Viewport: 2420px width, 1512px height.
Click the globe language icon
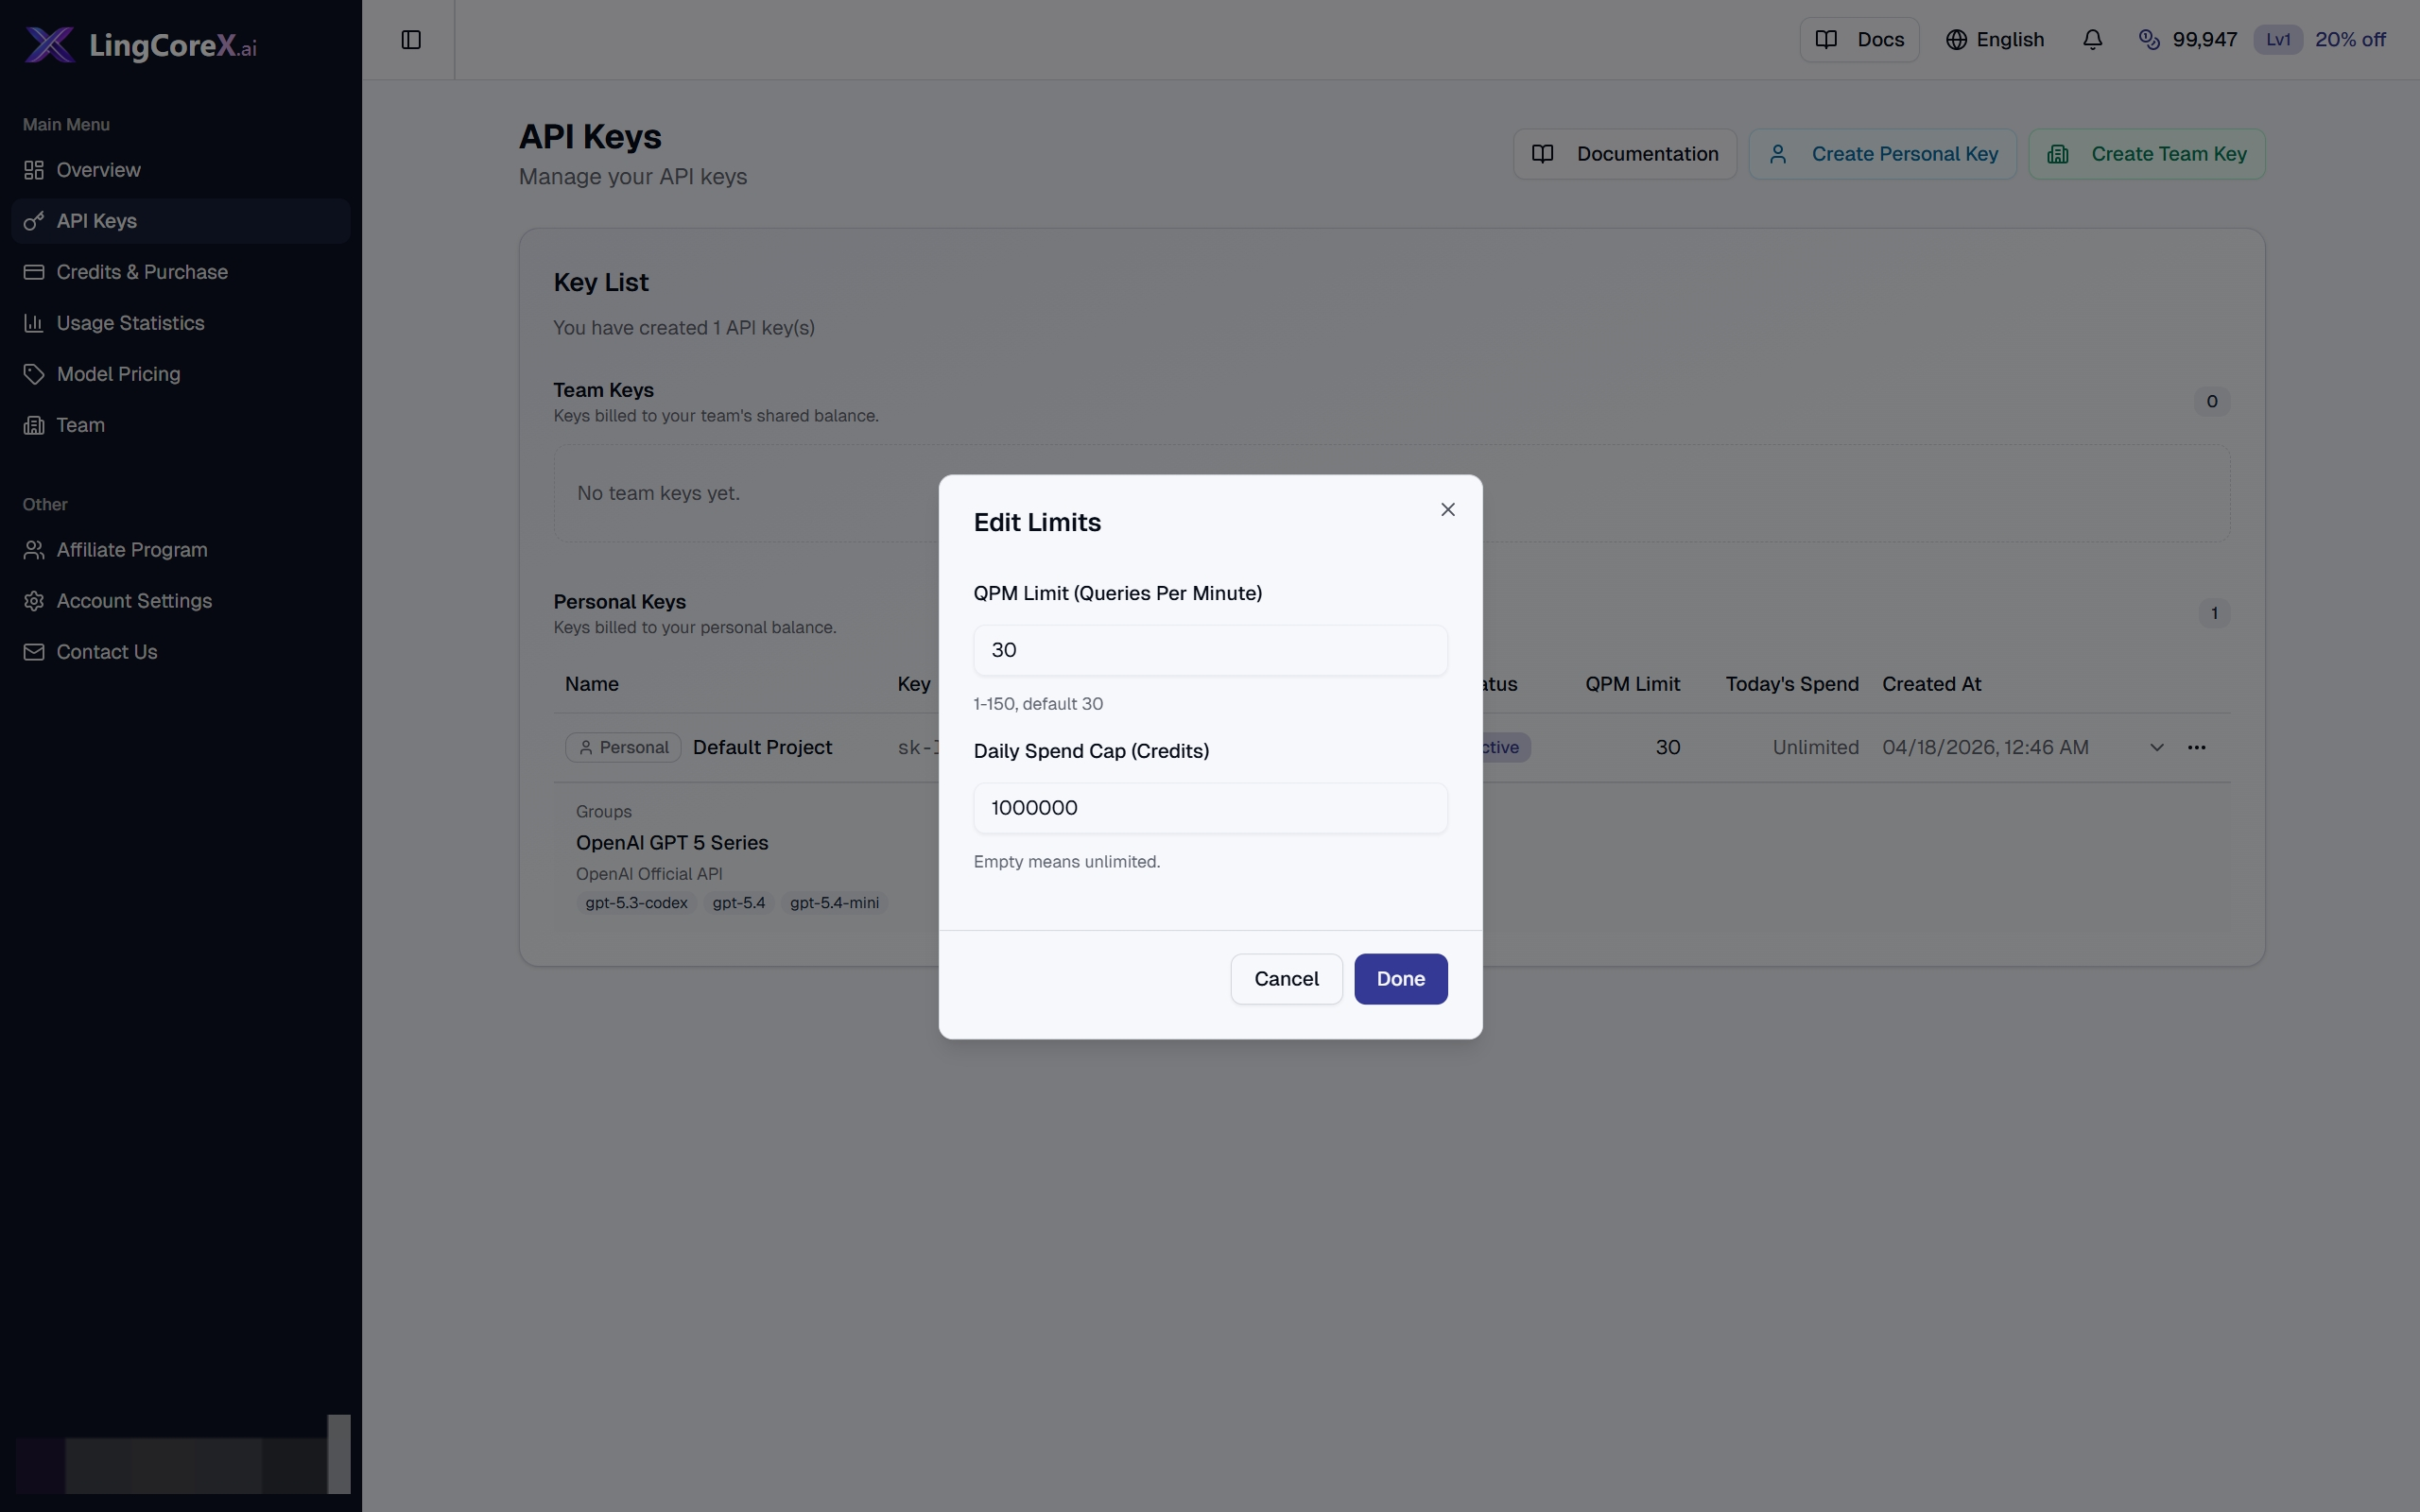pyautogui.click(x=1956, y=40)
